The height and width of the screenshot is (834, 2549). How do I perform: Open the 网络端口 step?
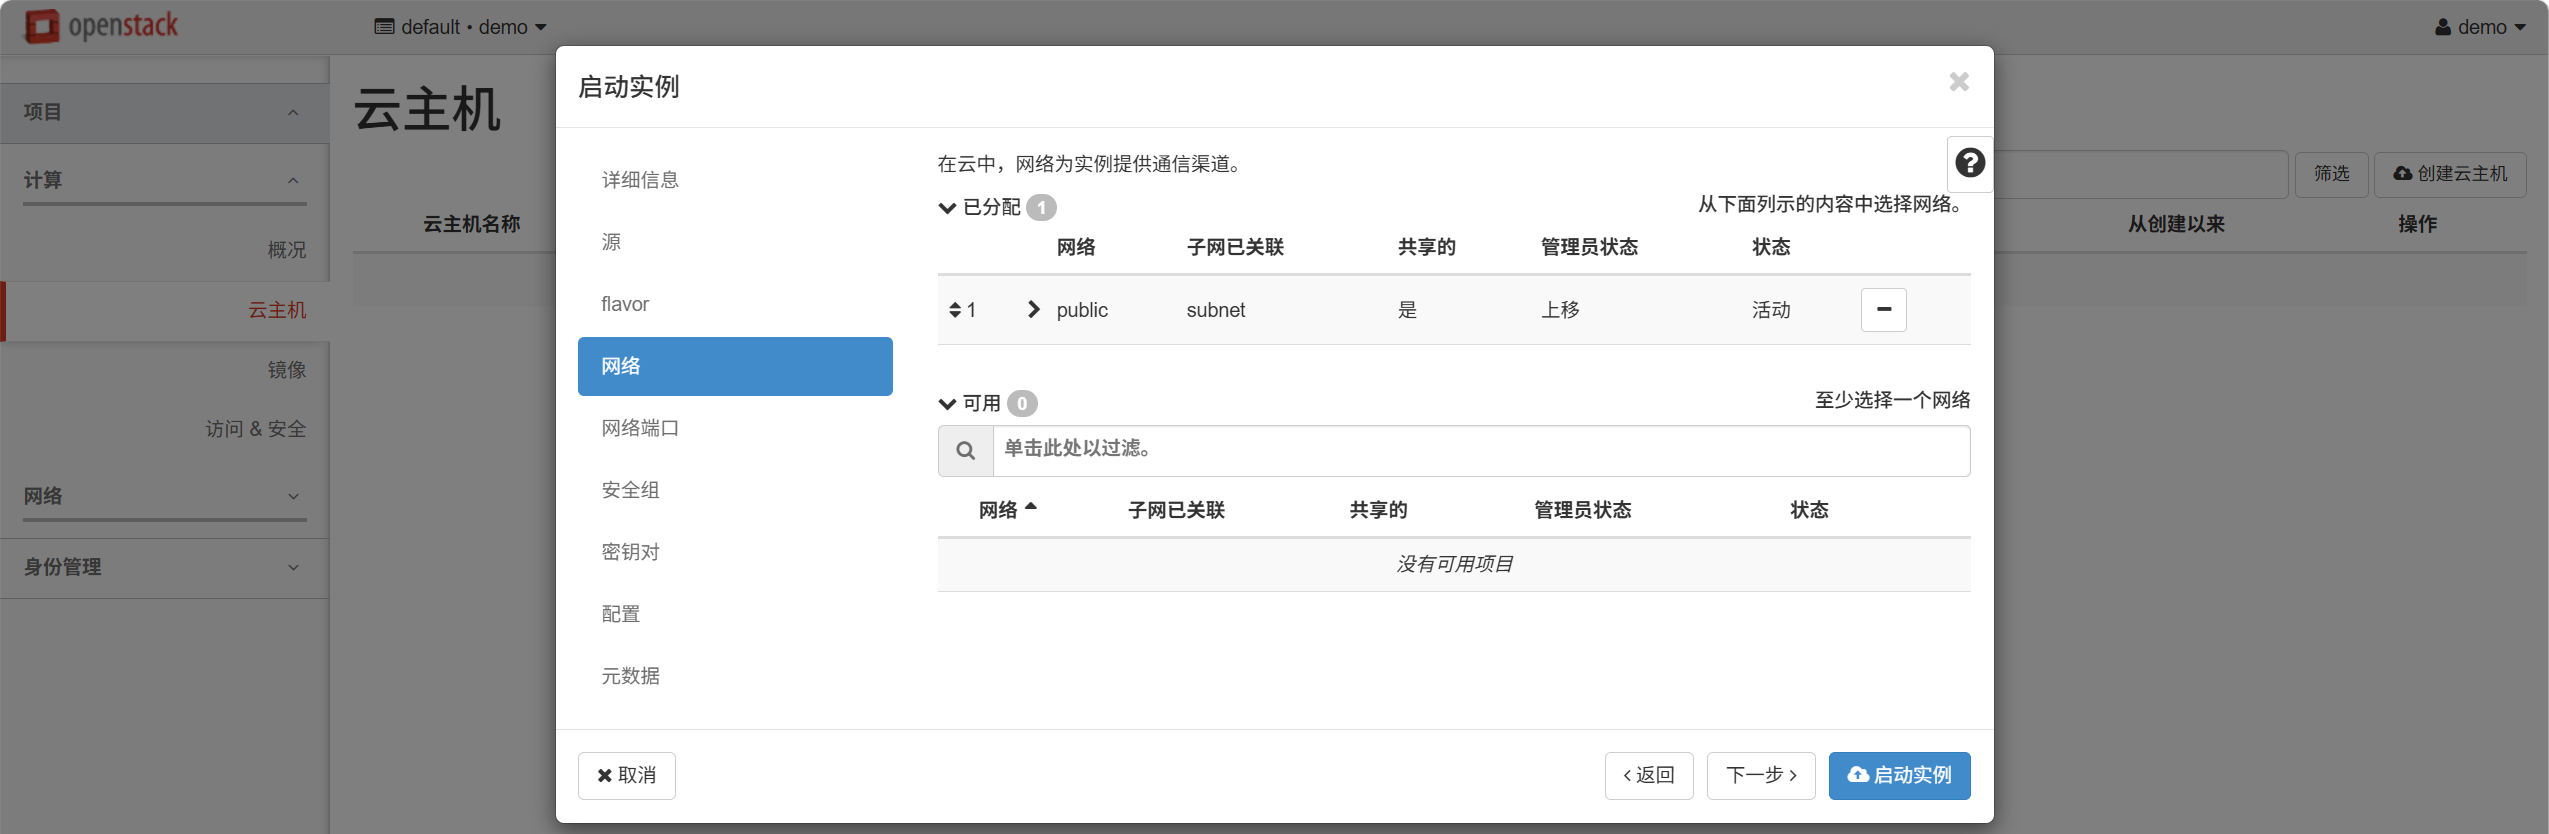pyautogui.click(x=735, y=428)
